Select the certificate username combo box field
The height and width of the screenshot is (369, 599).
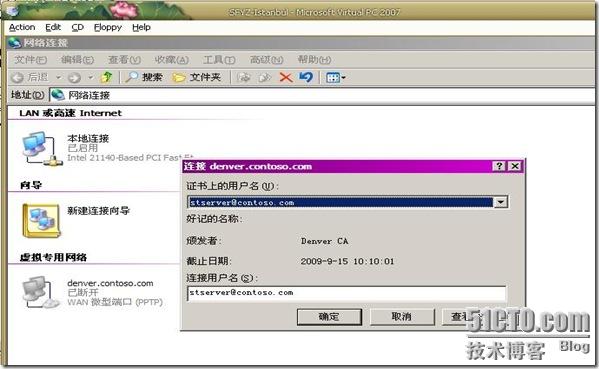[347, 202]
